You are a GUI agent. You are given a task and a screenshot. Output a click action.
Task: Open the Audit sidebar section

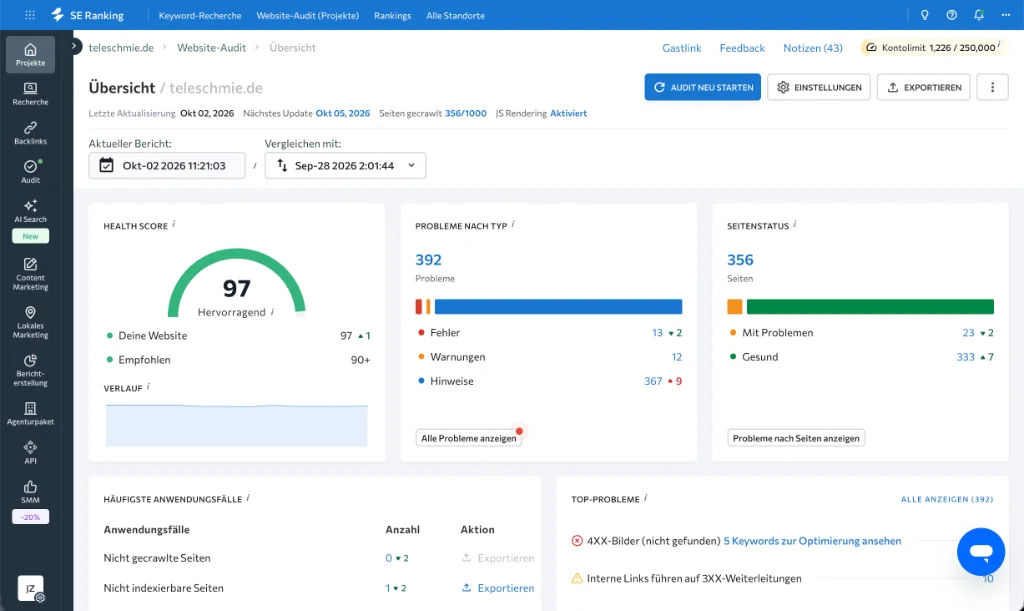[31, 172]
